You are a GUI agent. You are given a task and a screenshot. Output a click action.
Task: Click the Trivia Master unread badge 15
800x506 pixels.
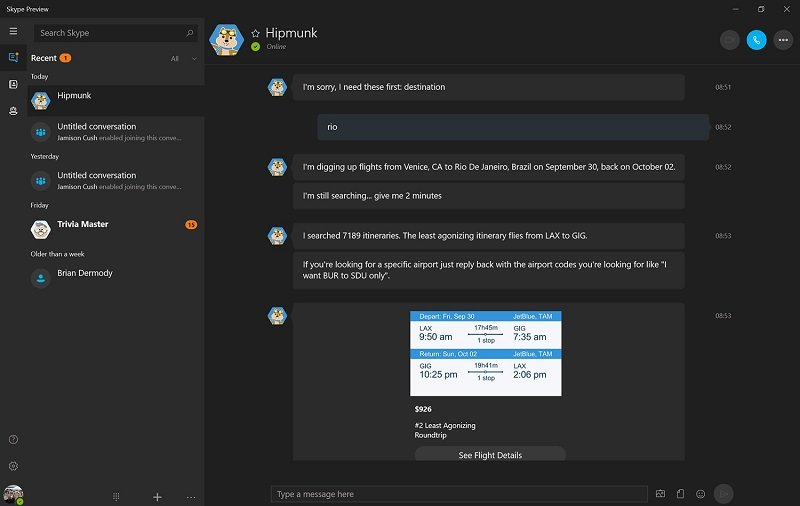click(191, 224)
